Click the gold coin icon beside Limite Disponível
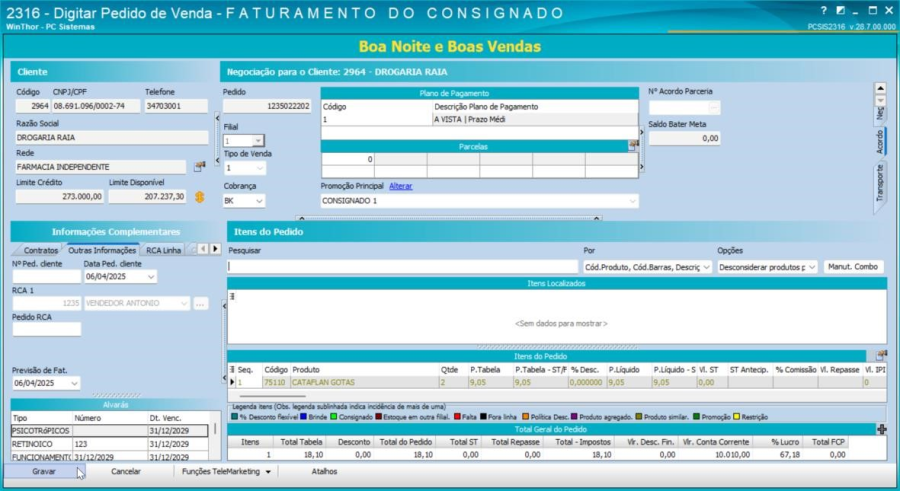This screenshot has width=900, height=491. point(199,197)
